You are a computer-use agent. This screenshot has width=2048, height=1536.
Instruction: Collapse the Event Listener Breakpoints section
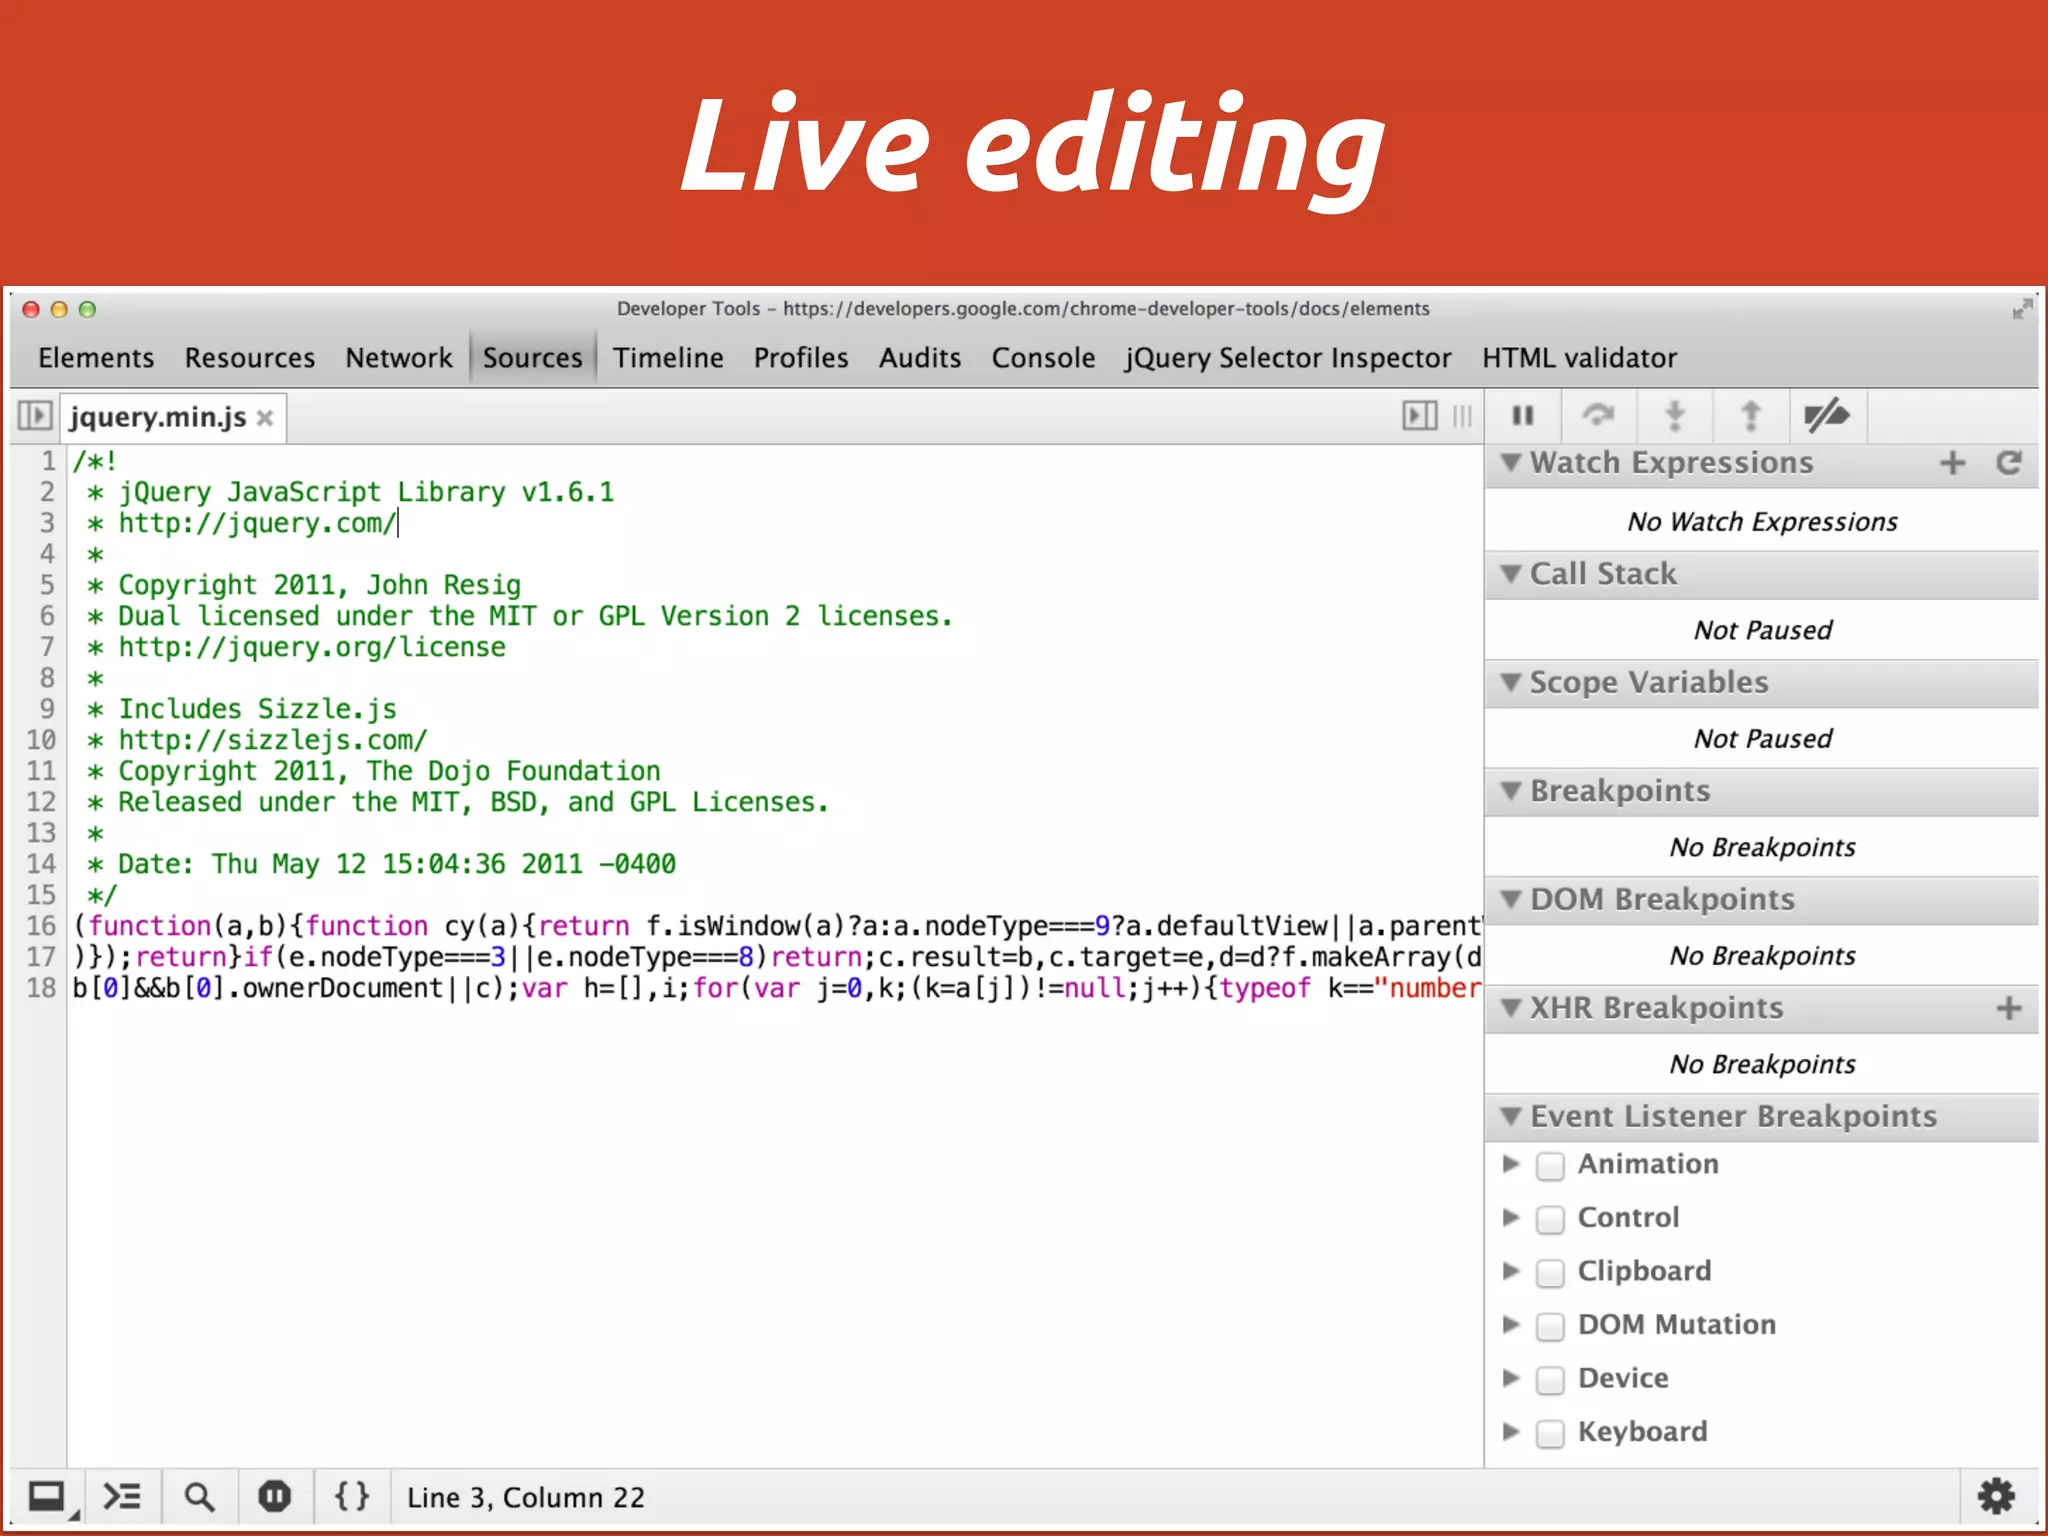pyautogui.click(x=1511, y=1116)
